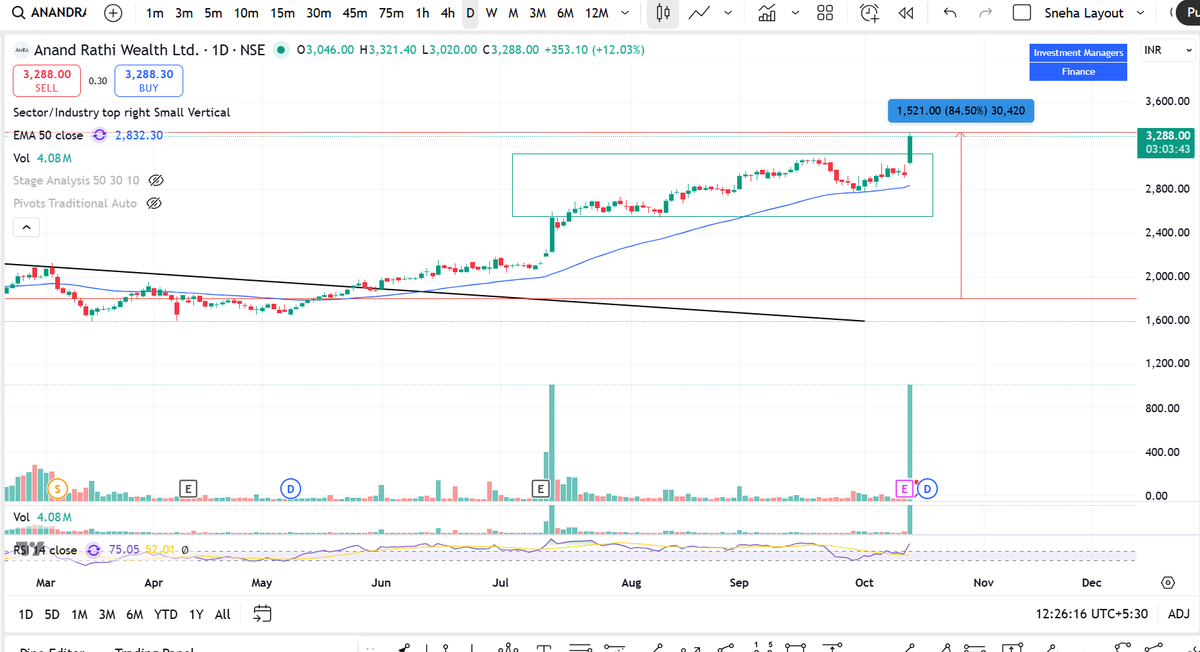
Task: Click the plus icon to add a symbol
Action: click(112, 13)
